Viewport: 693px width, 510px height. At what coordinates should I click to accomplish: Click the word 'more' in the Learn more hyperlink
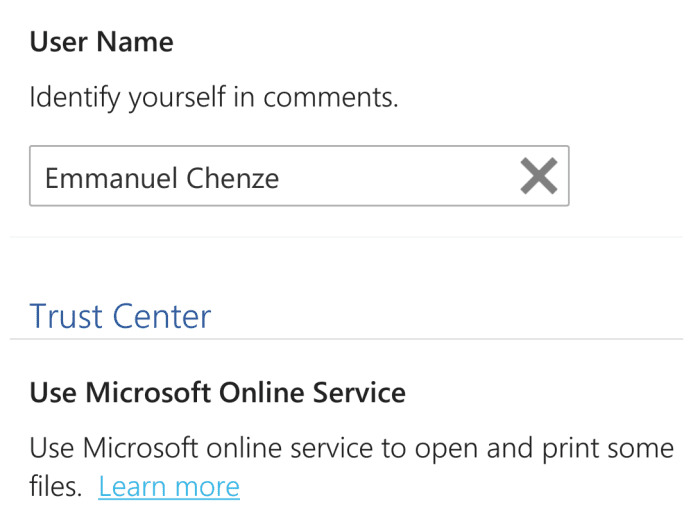(x=207, y=487)
